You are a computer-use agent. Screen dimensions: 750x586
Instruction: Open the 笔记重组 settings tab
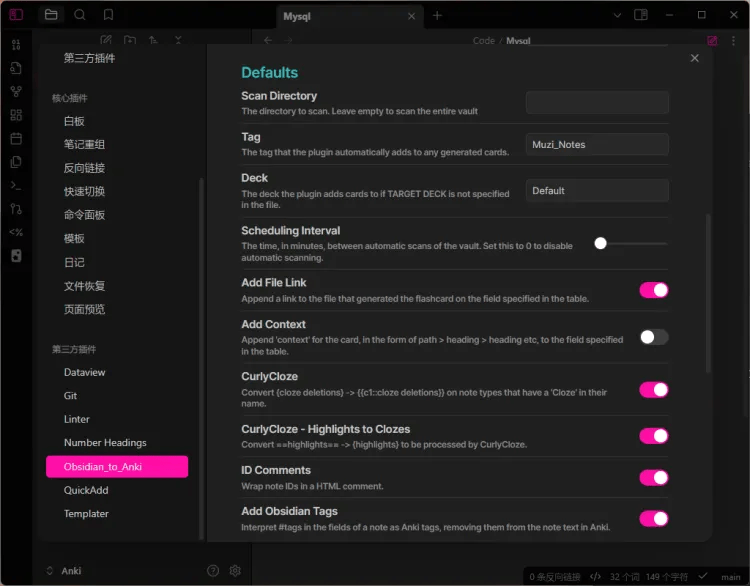click(x=117, y=144)
